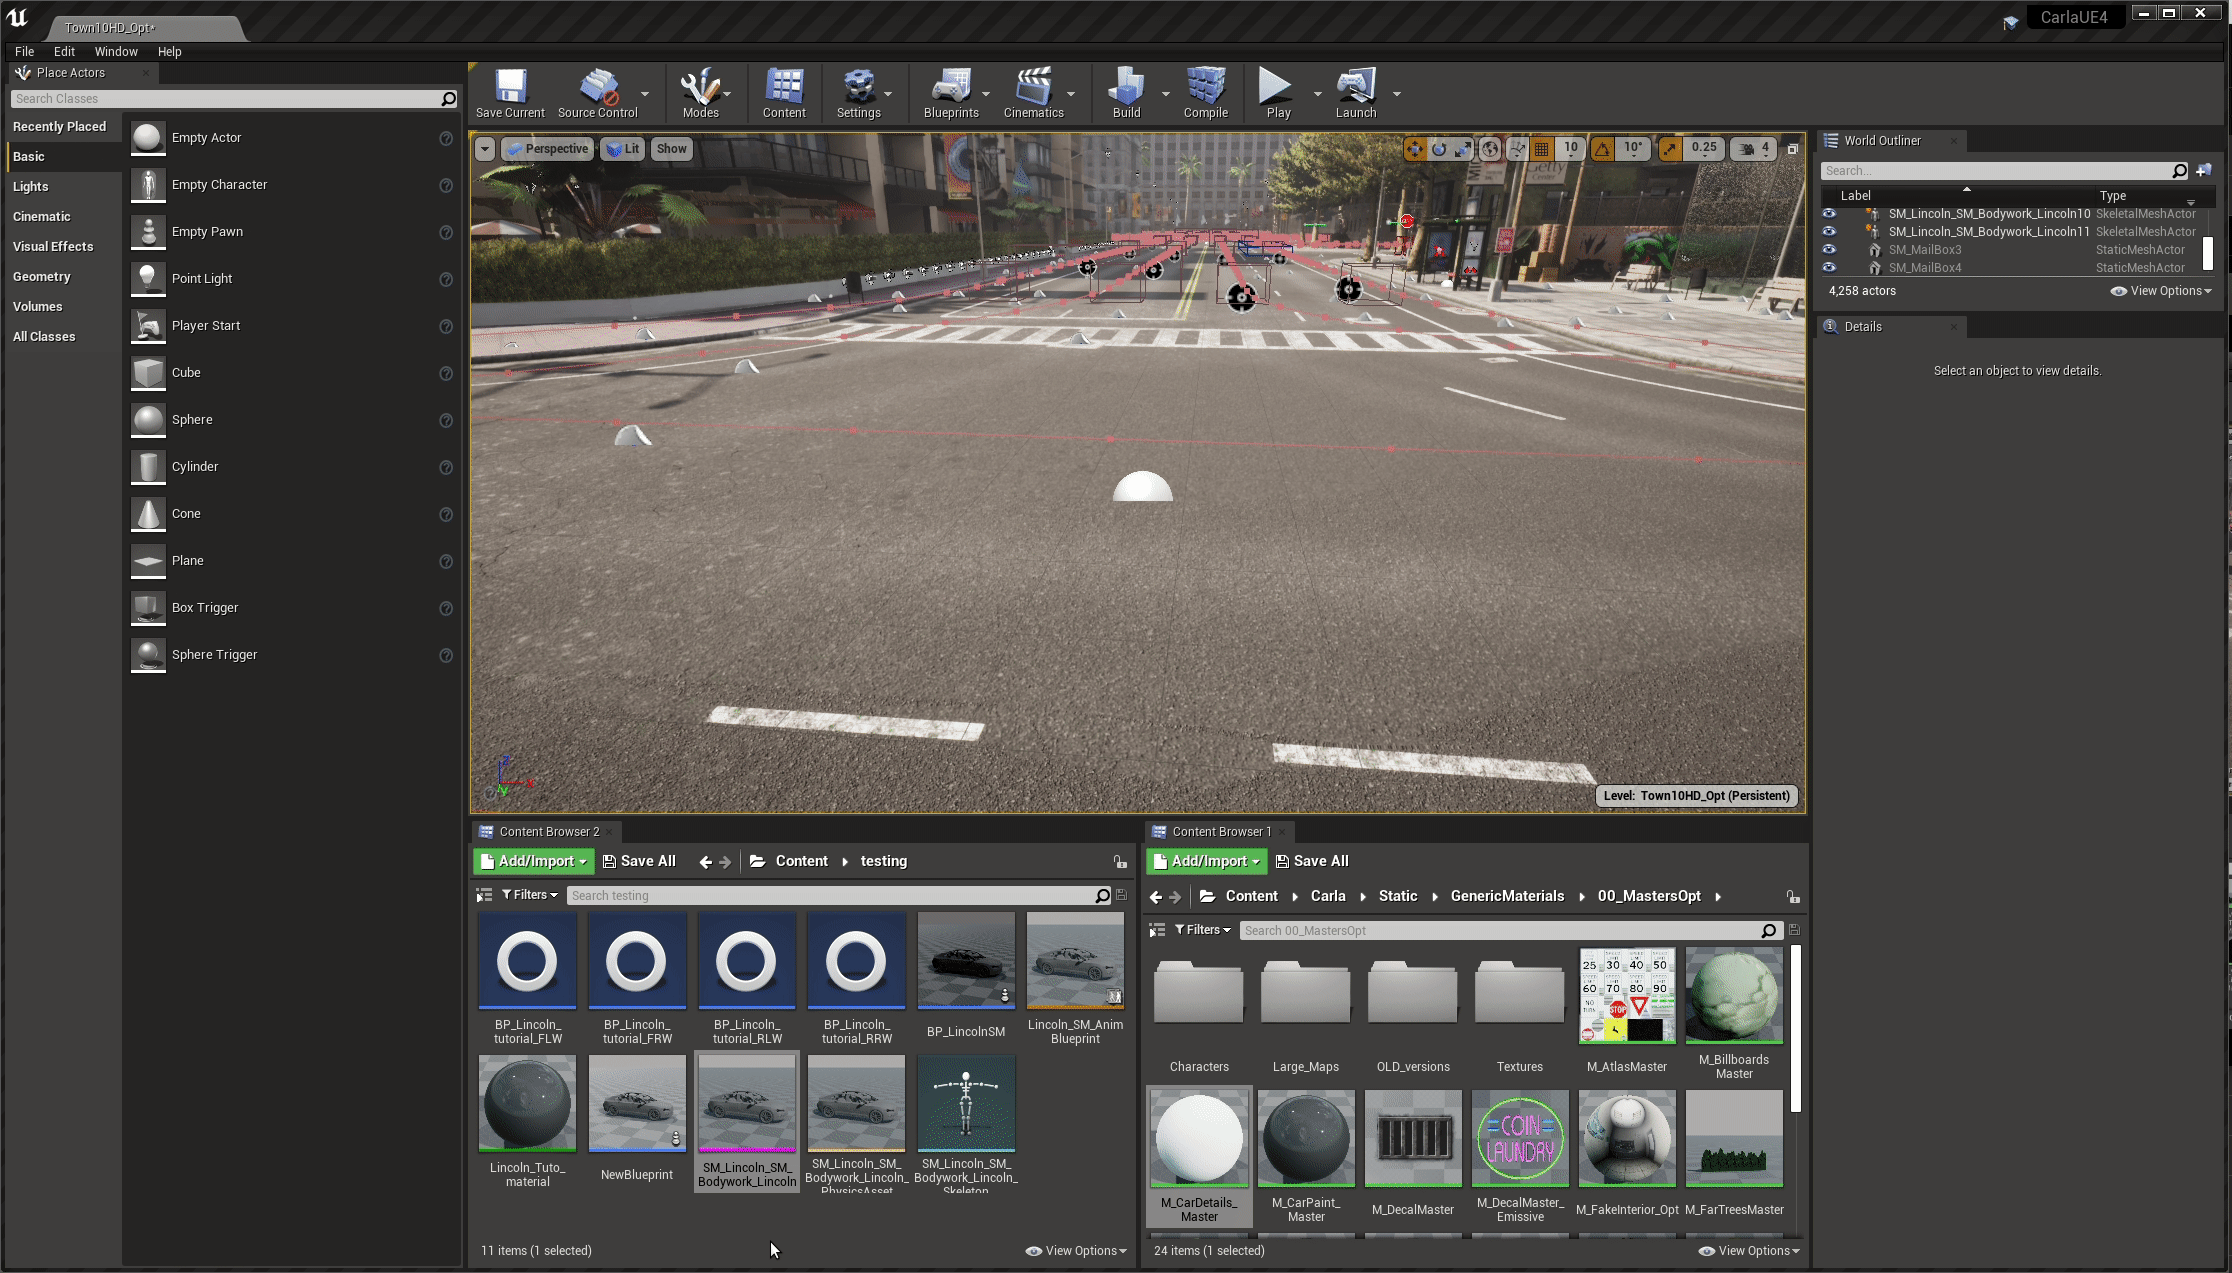Switch to the Content Browser 1 tab
The image size is (2232, 1273).
click(x=1219, y=831)
